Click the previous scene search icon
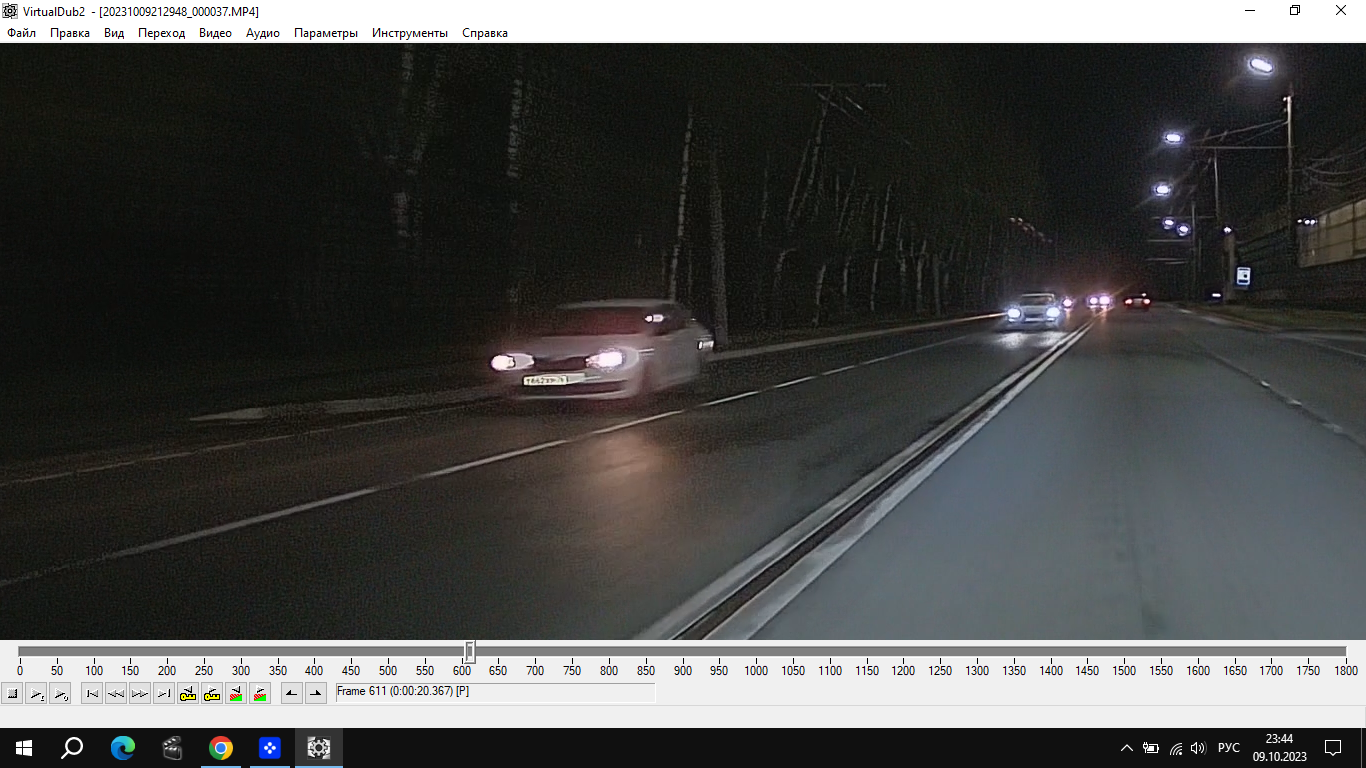The image size is (1366, 768). click(236, 693)
